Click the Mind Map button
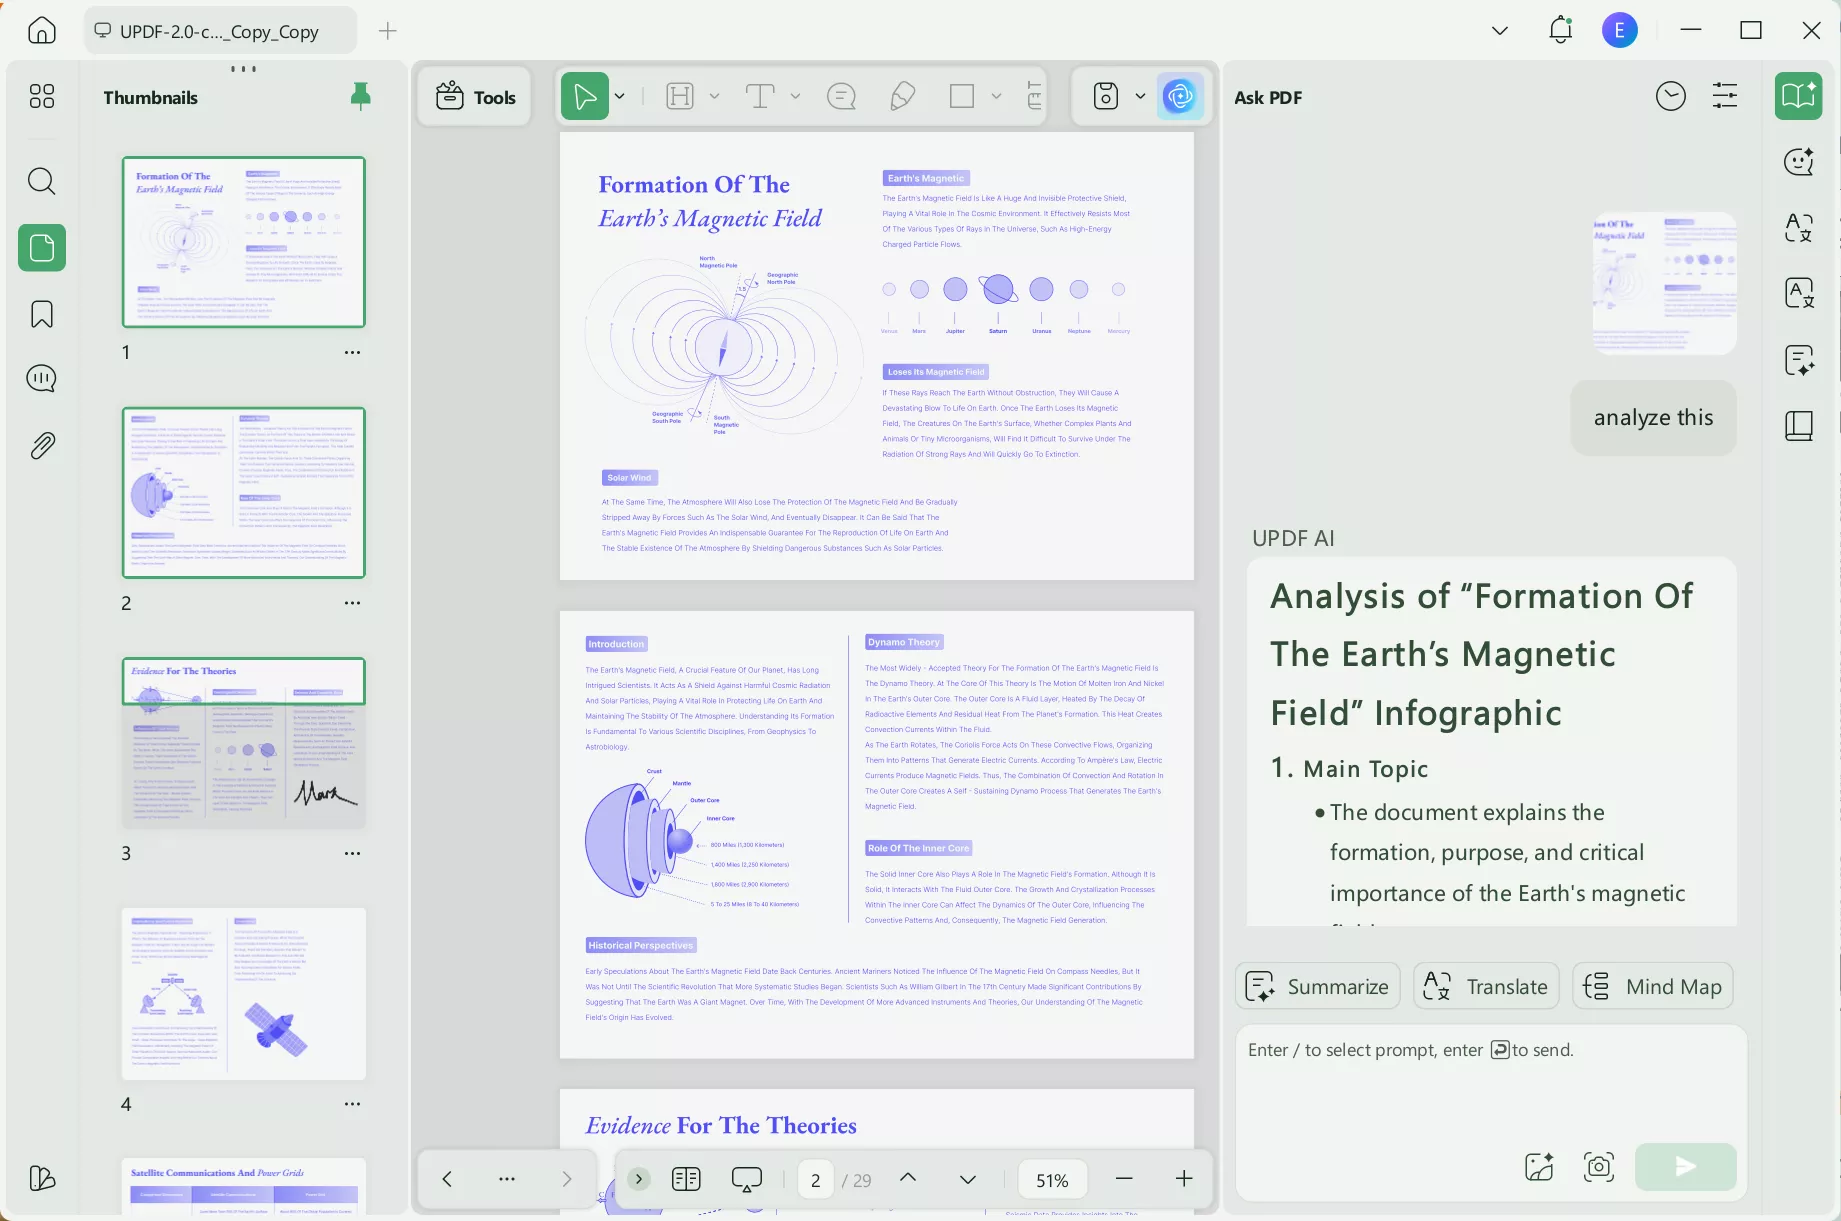Viewport: 1841px width, 1221px height. (1653, 987)
